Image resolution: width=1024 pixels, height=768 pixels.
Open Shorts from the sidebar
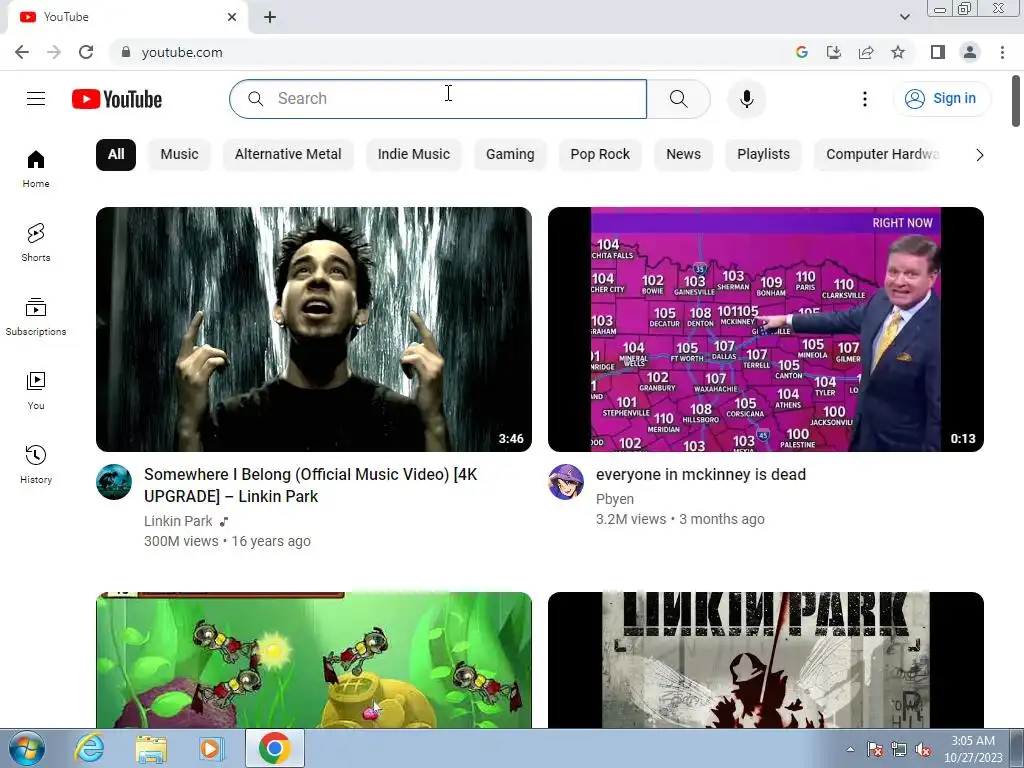click(36, 242)
